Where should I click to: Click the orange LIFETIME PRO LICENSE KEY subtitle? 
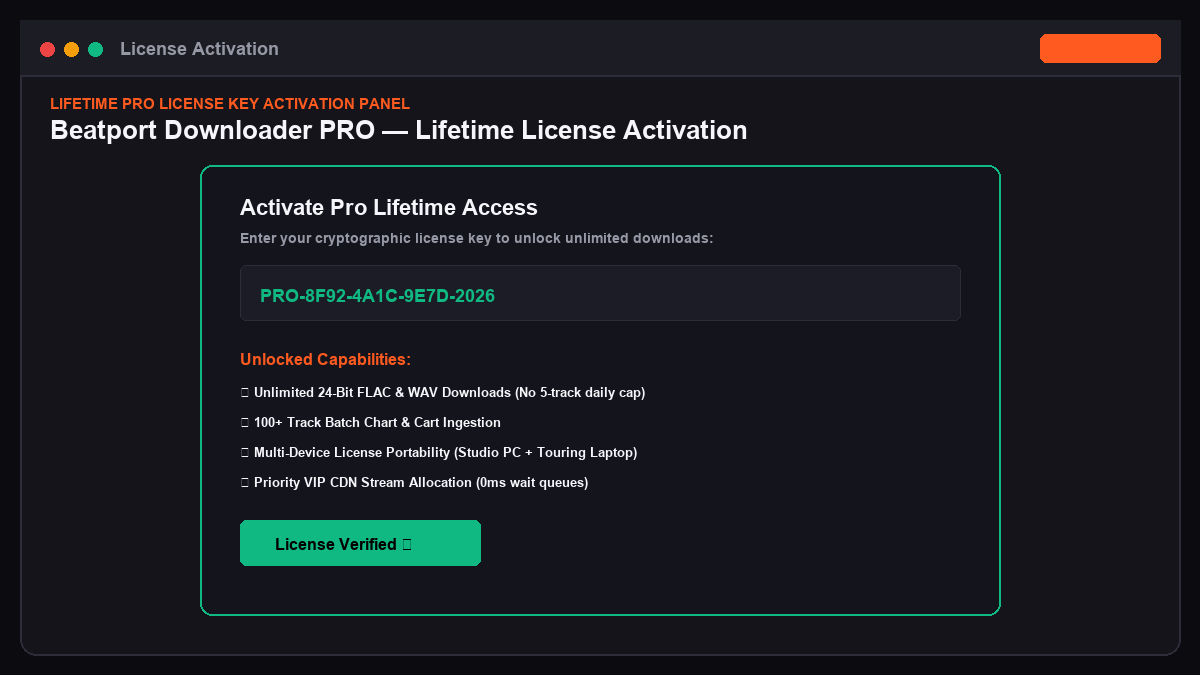point(230,103)
